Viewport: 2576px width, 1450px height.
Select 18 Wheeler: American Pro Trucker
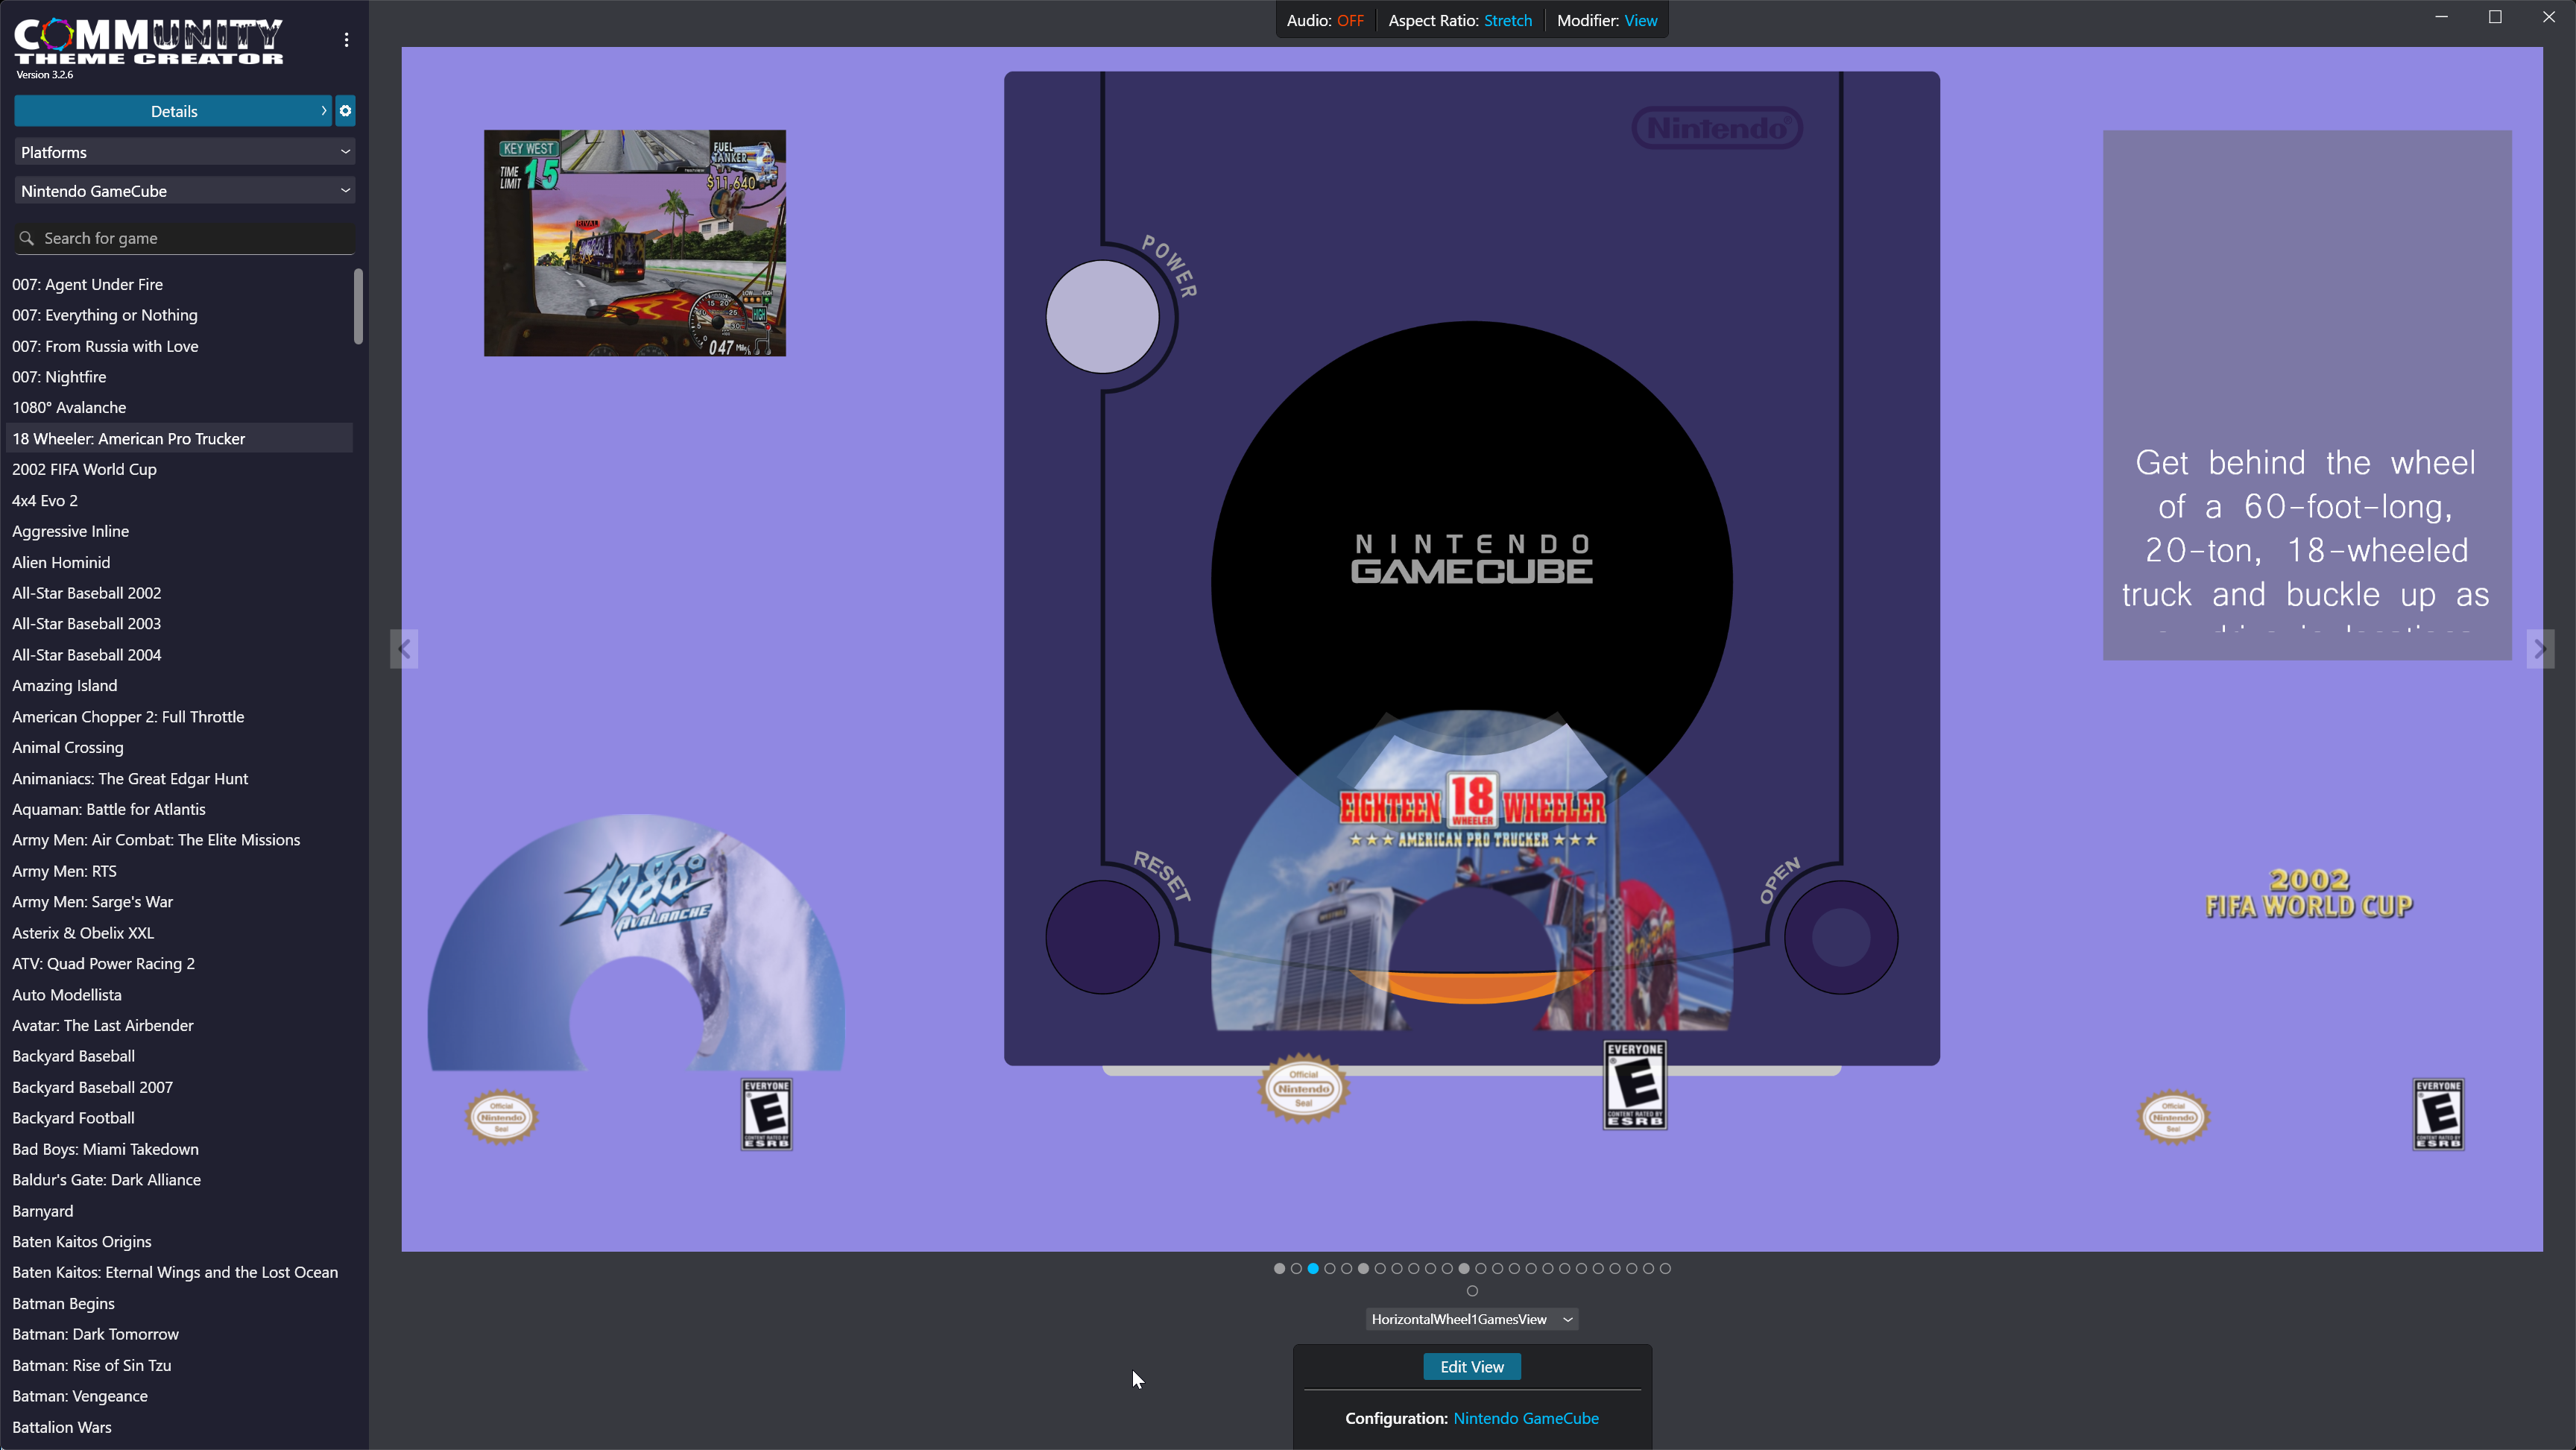coord(180,438)
